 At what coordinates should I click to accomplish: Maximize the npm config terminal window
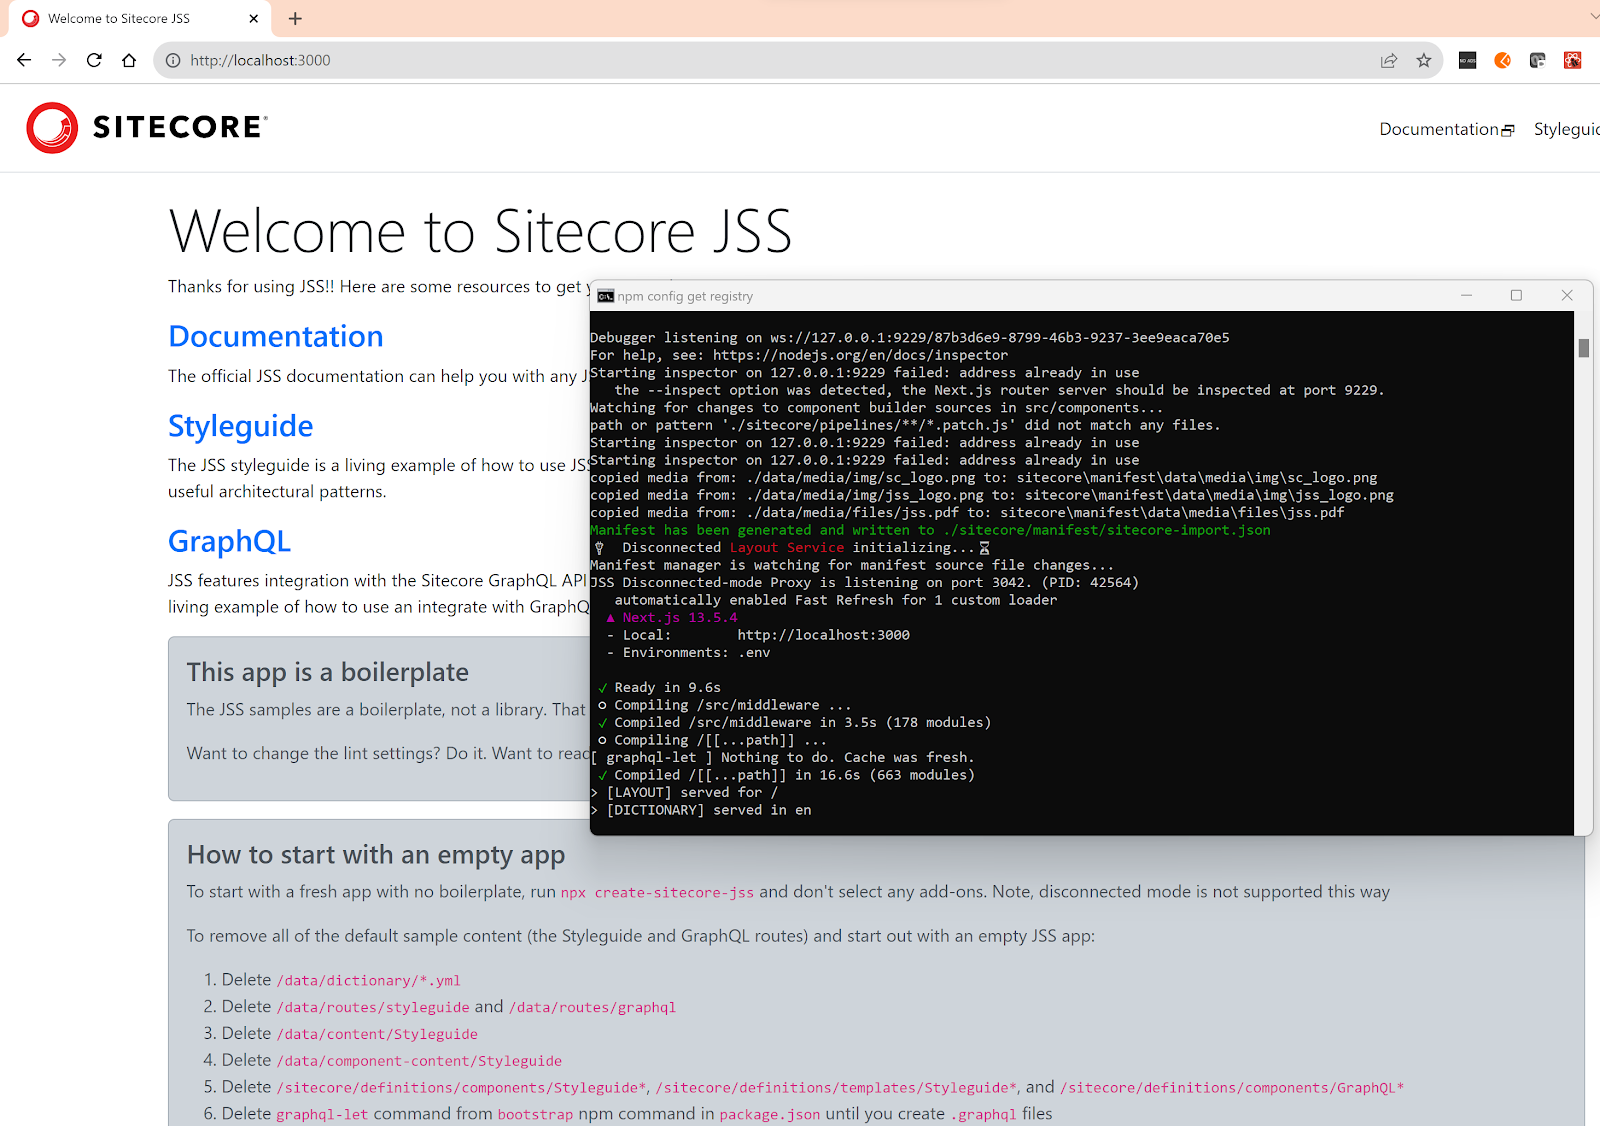point(1516,295)
